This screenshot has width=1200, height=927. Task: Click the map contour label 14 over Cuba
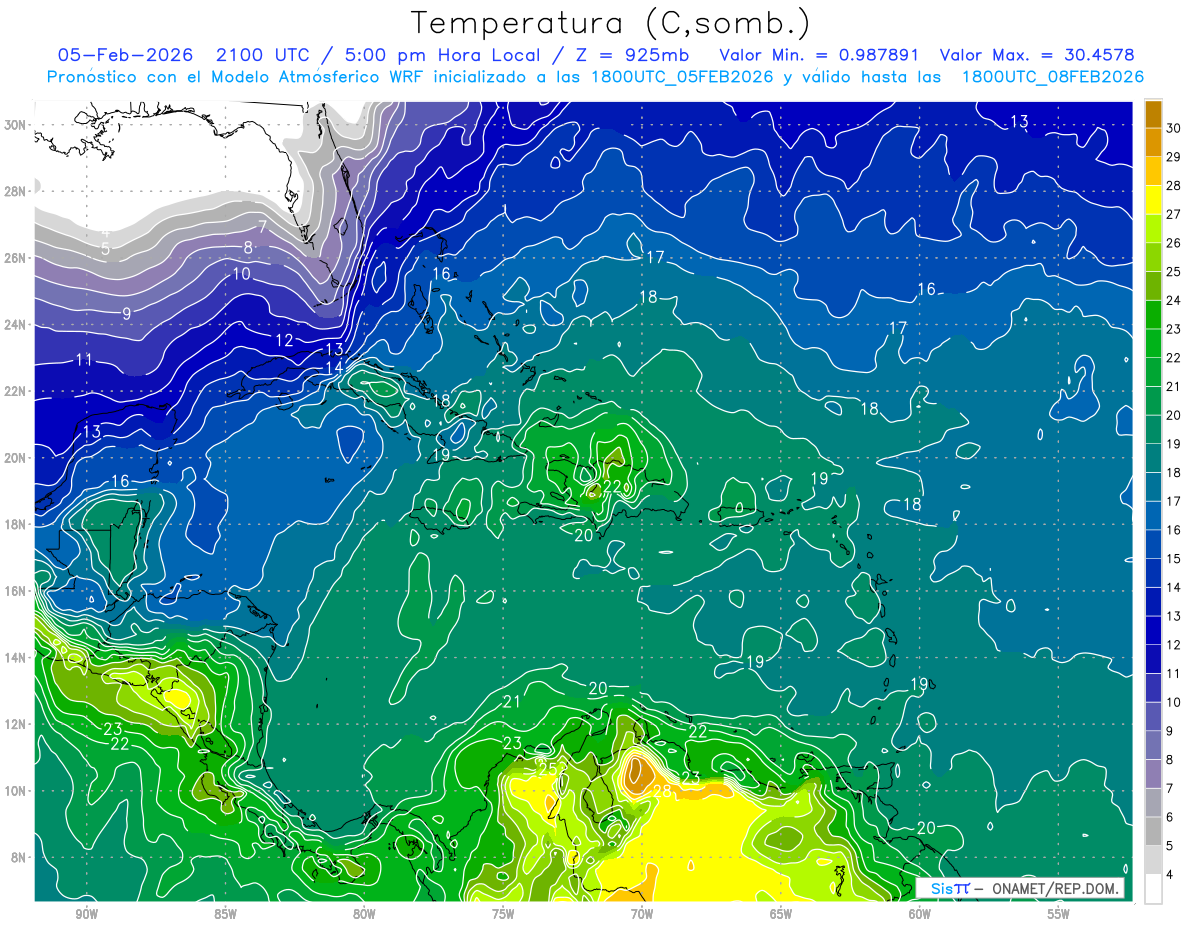click(x=334, y=368)
